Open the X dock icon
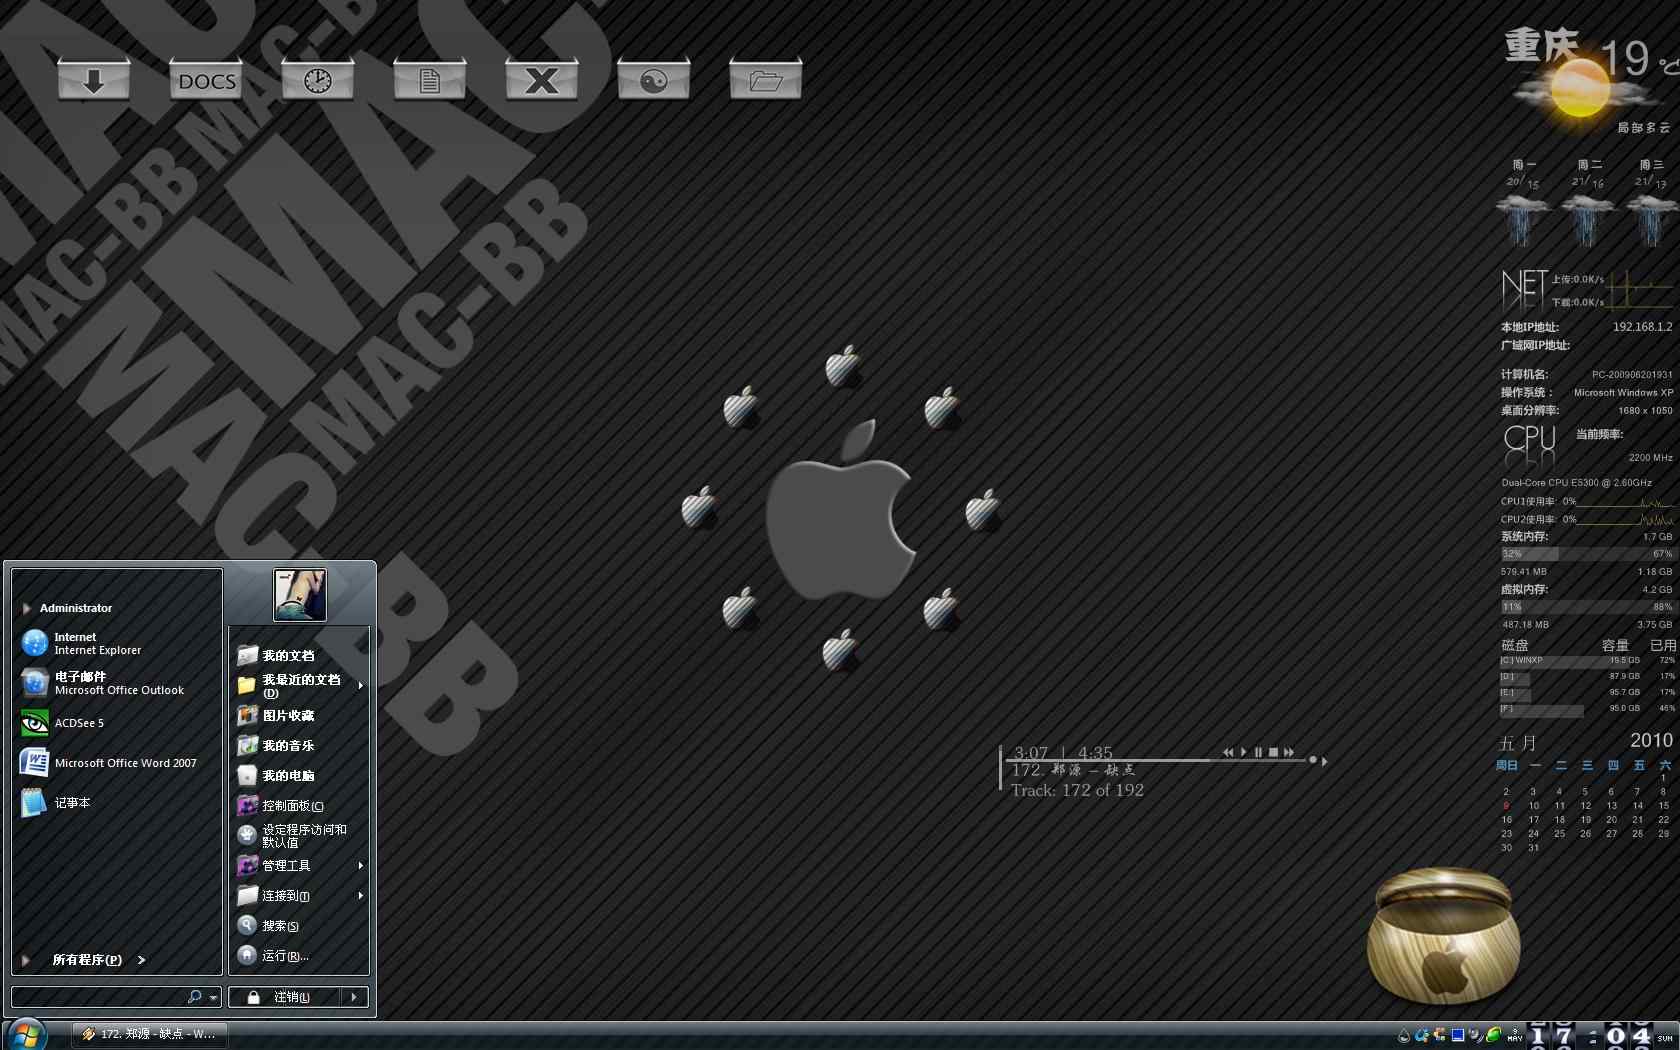Image resolution: width=1680 pixels, height=1050 pixels. [x=542, y=79]
